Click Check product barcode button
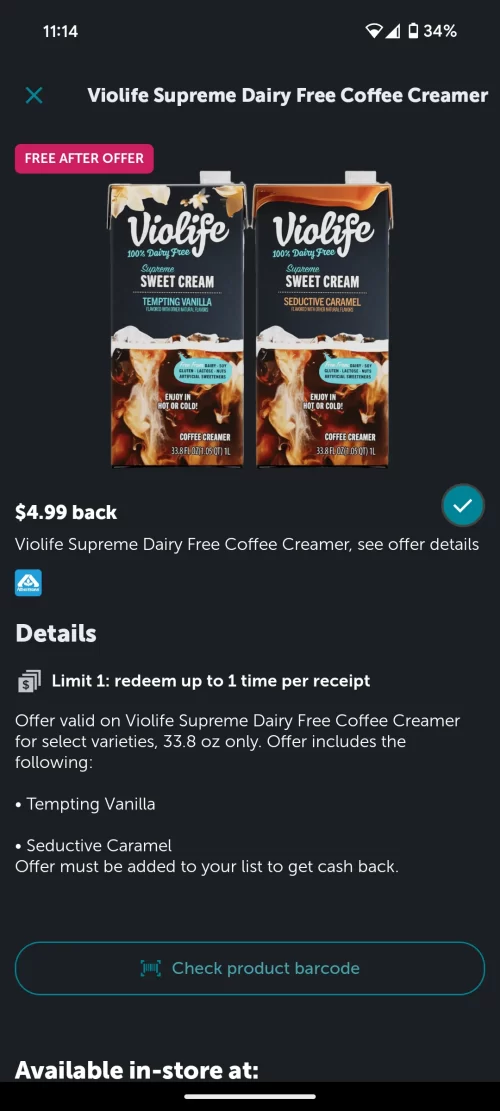 pos(250,969)
